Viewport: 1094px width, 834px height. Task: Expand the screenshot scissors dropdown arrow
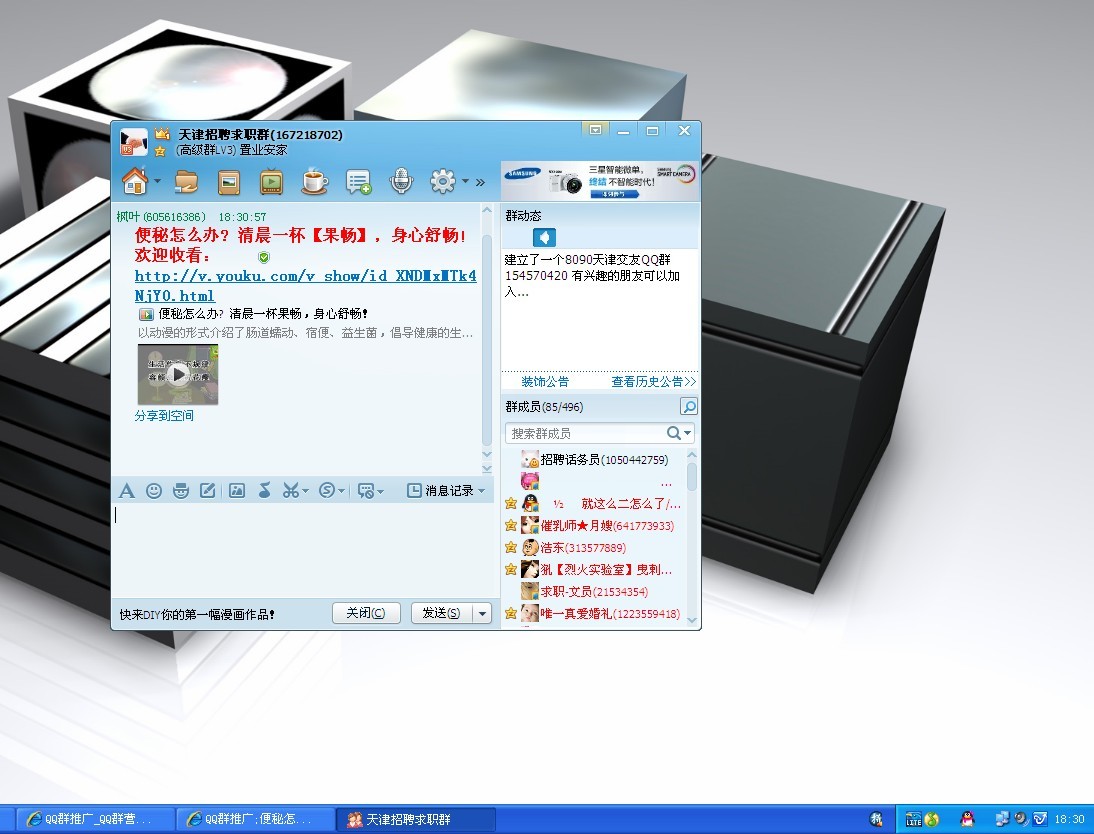[x=305, y=491]
